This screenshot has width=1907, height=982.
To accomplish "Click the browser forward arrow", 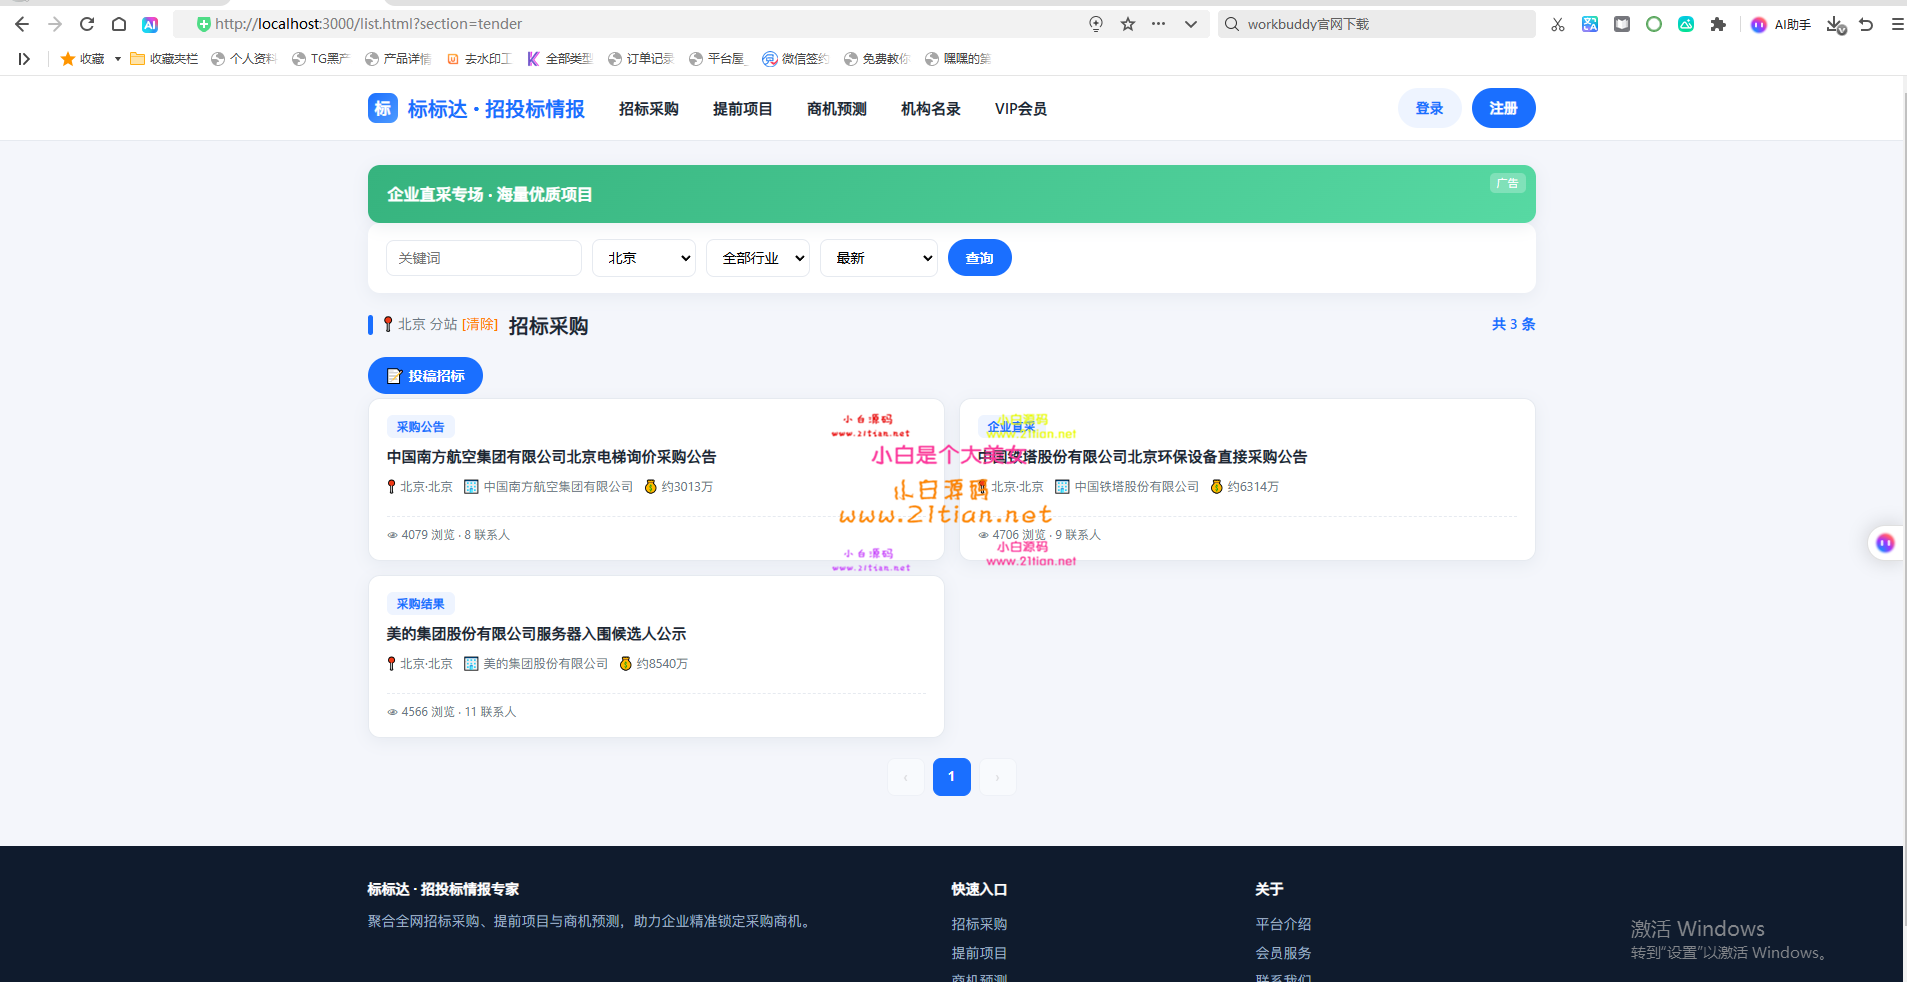I will [x=55, y=24].
